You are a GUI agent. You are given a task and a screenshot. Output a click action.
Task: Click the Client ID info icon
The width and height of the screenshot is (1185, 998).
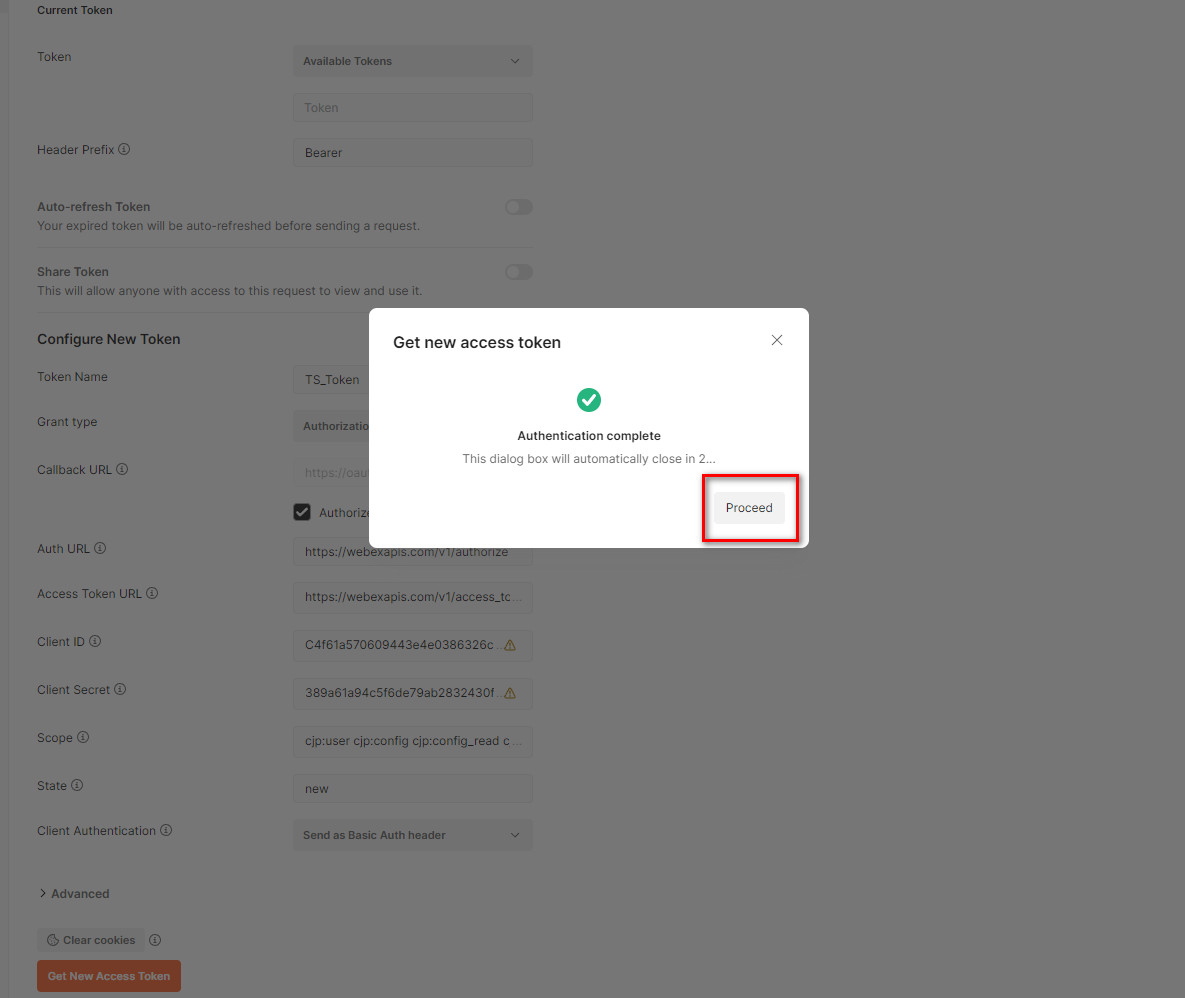[x=95, y=641]
